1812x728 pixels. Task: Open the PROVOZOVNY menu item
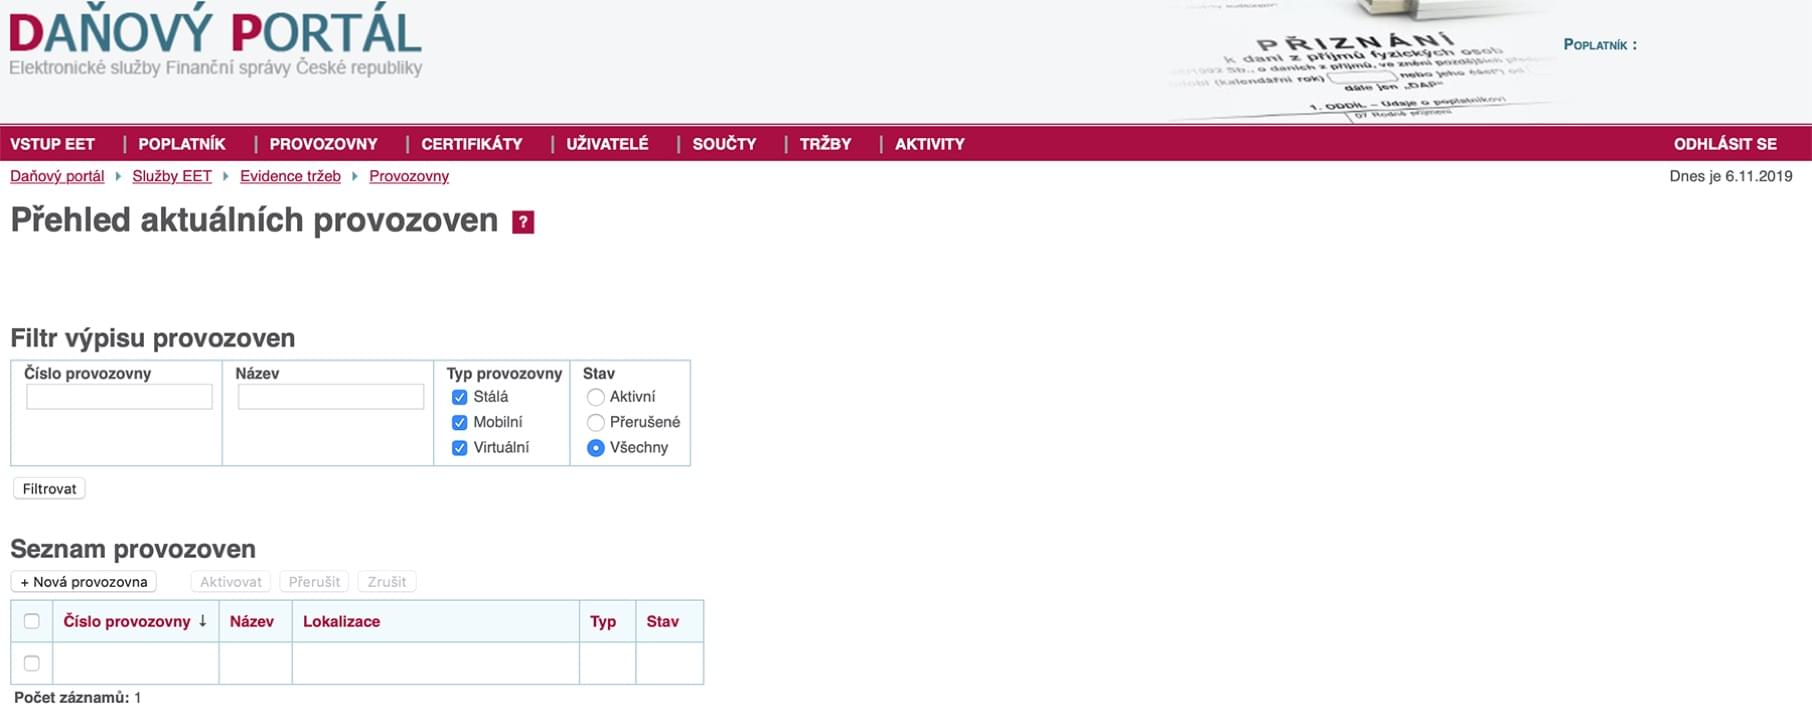pyautogui.click(x=323, y=144)
